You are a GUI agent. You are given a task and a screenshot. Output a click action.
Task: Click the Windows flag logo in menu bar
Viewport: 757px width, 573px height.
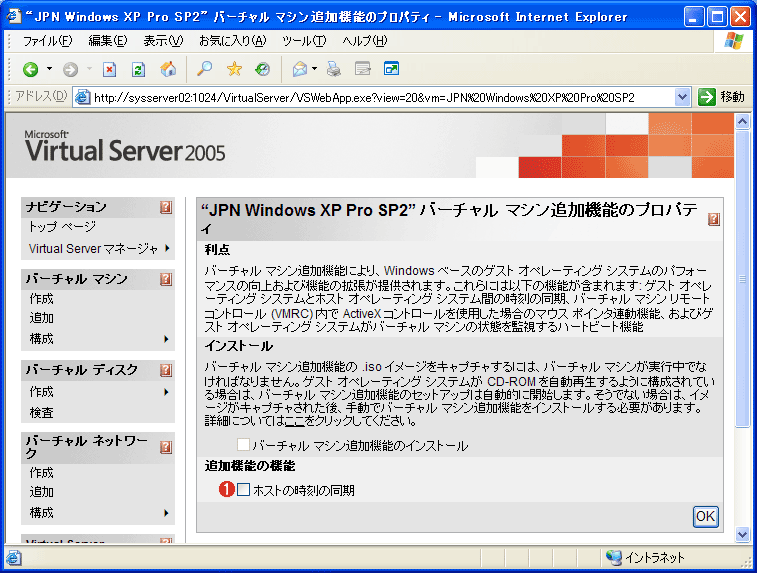pyautogui.click(x=733, y=42)
